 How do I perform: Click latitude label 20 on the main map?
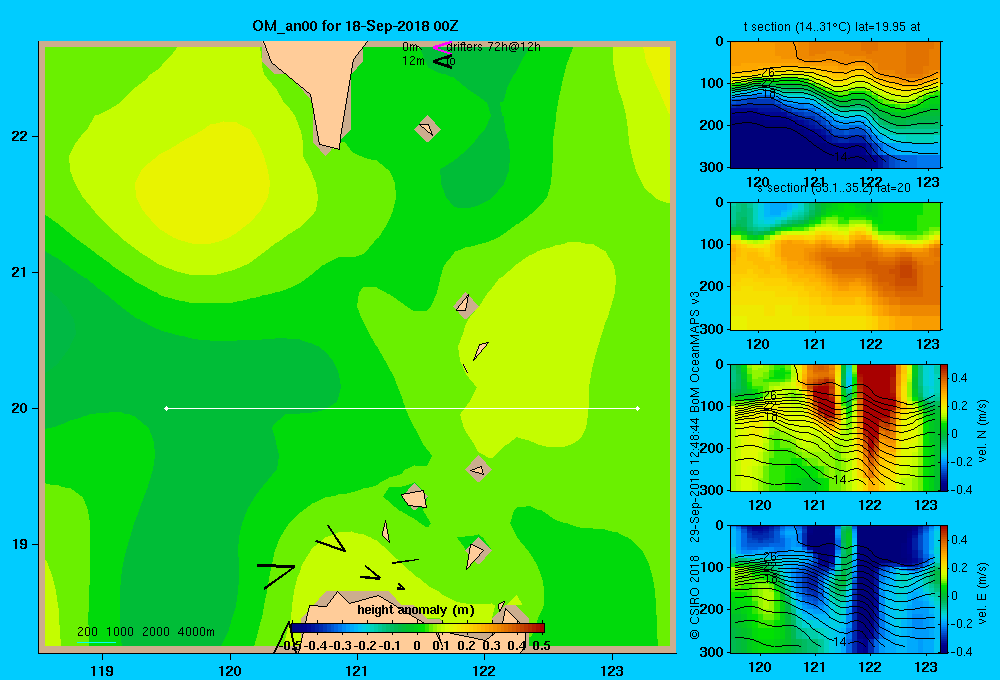[20, 408]
